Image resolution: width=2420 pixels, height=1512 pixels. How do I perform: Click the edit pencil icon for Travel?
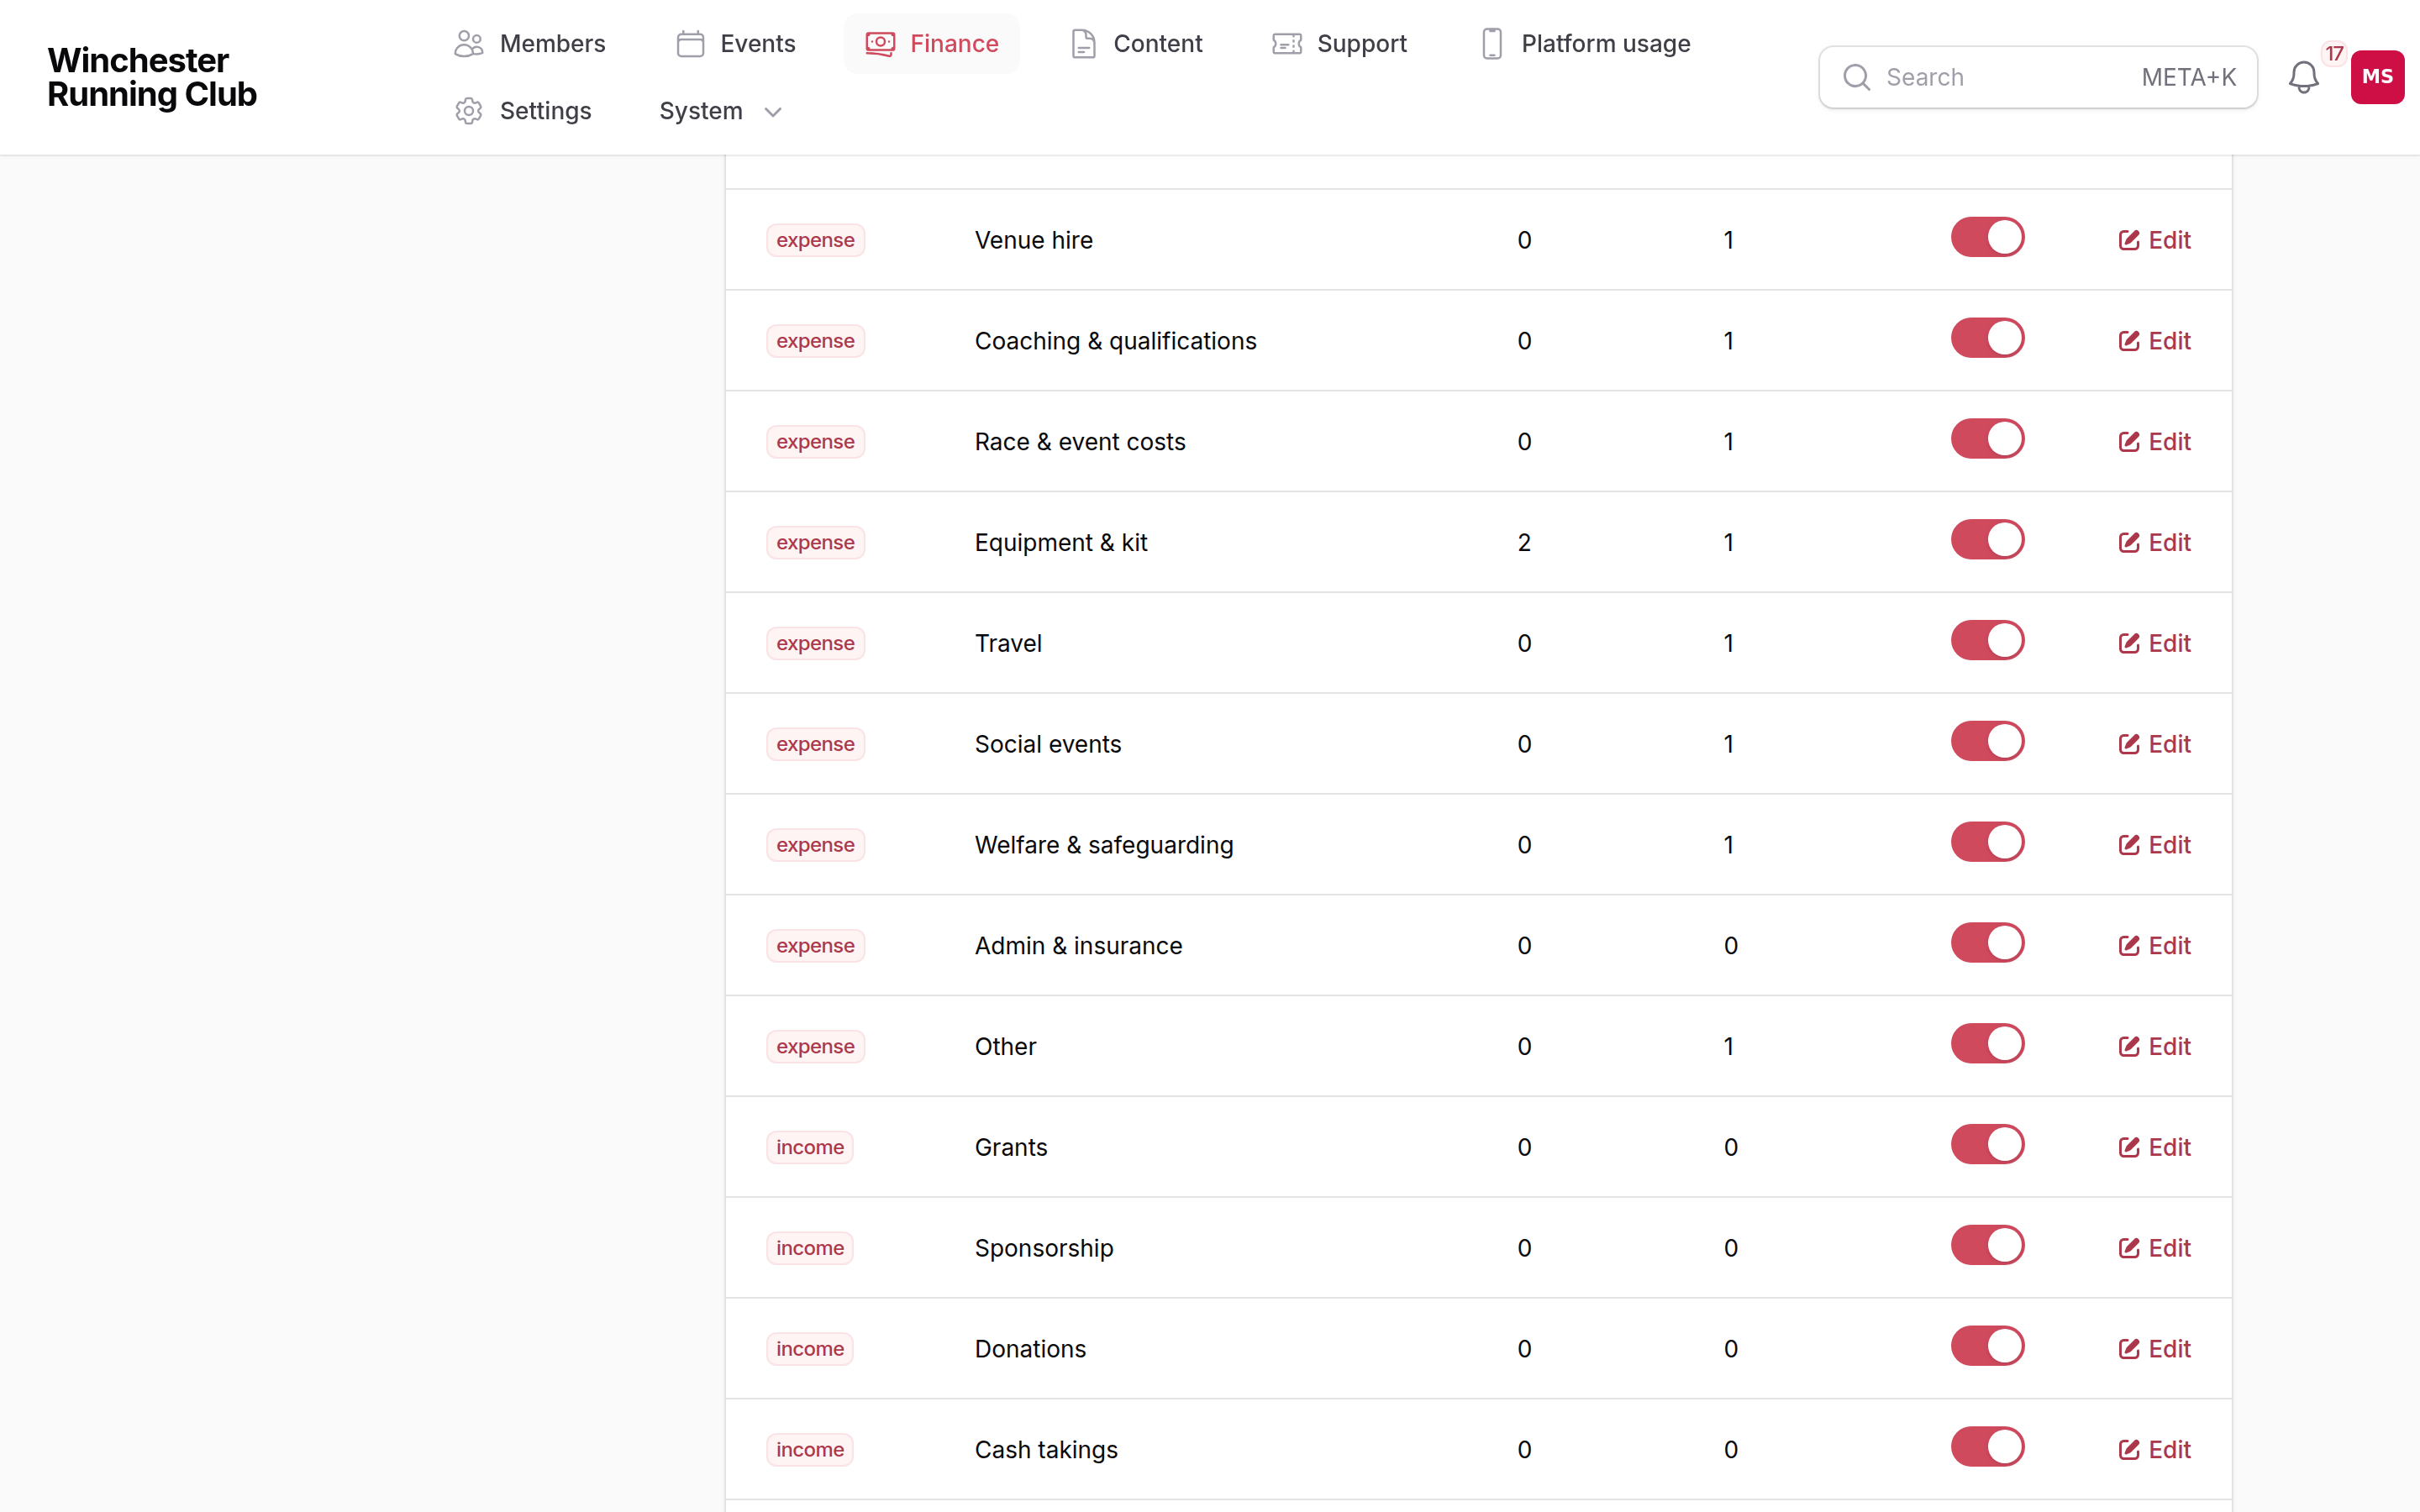(x=2129, y=643)
